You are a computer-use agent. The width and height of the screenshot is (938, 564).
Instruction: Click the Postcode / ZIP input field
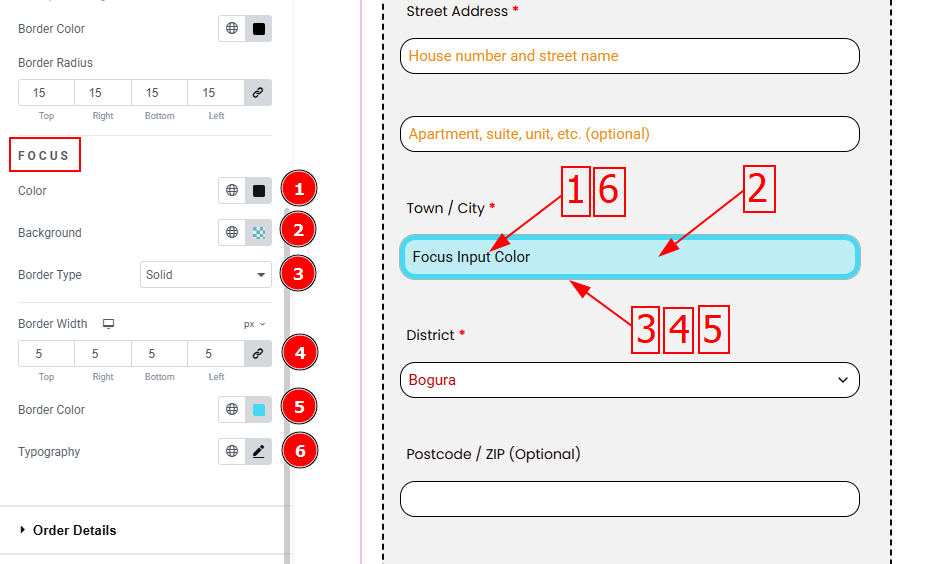coord(629,499)
